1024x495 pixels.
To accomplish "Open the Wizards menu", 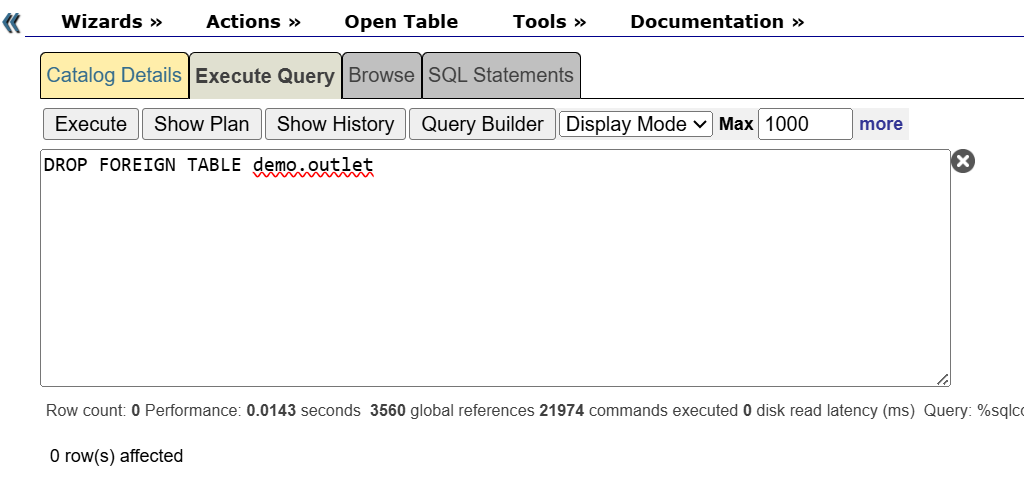I will (x=111, y=22).
